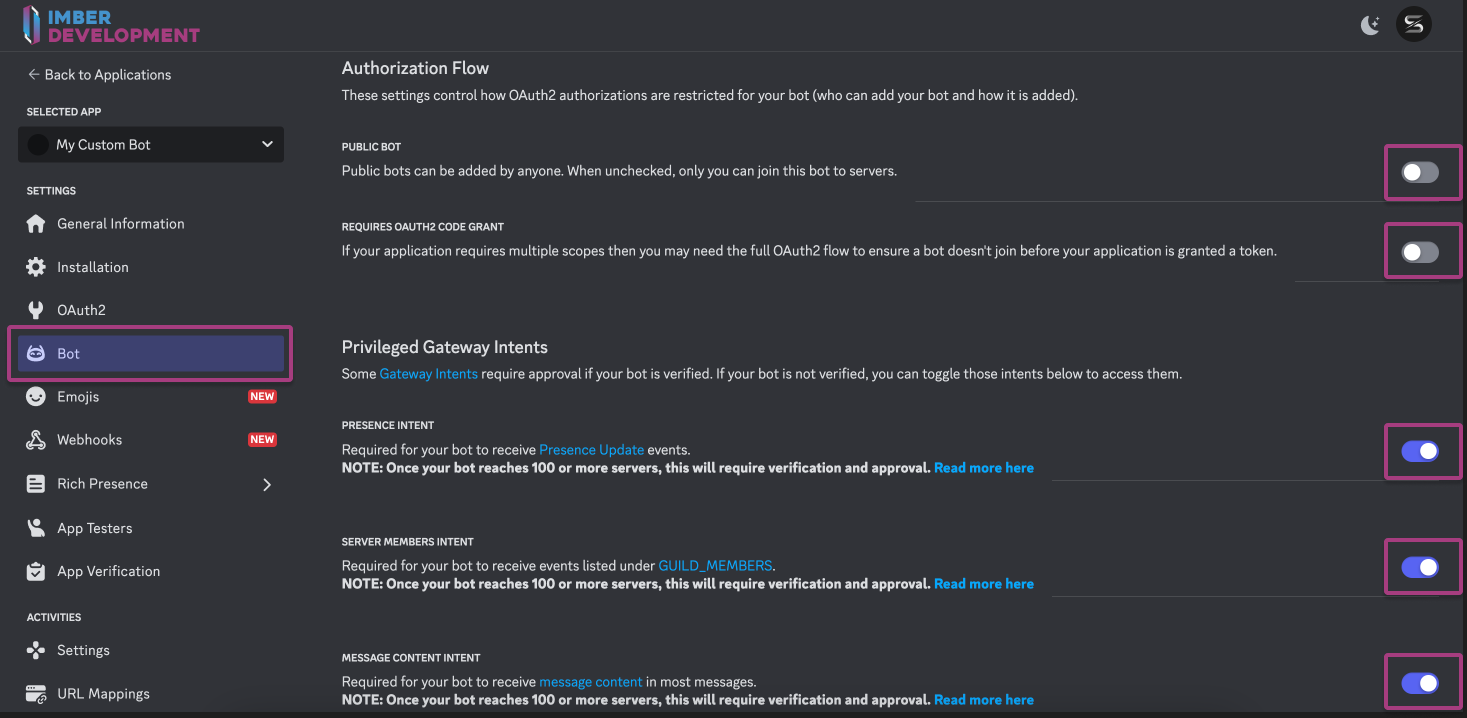Click the Emojis smiley icon
This screenshot has height=718, width=1467.
[x=36, y=397]
